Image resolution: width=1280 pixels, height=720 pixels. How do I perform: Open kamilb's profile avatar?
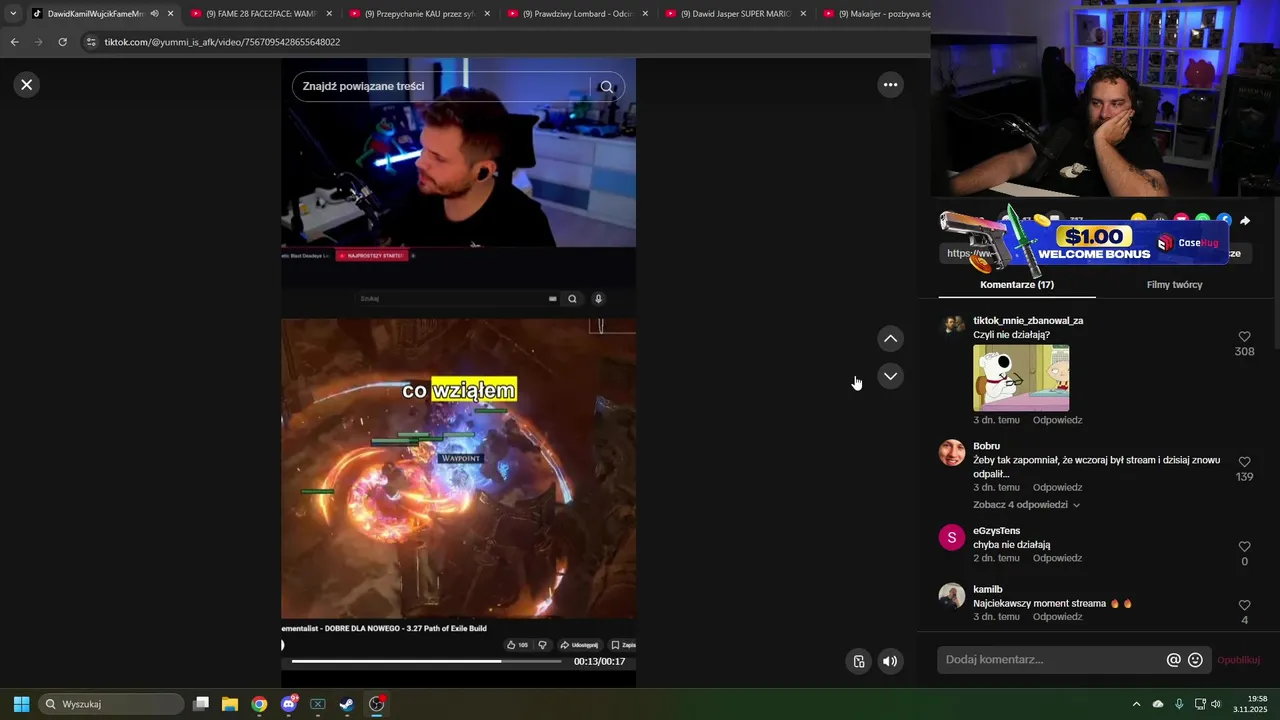[952, 596]
